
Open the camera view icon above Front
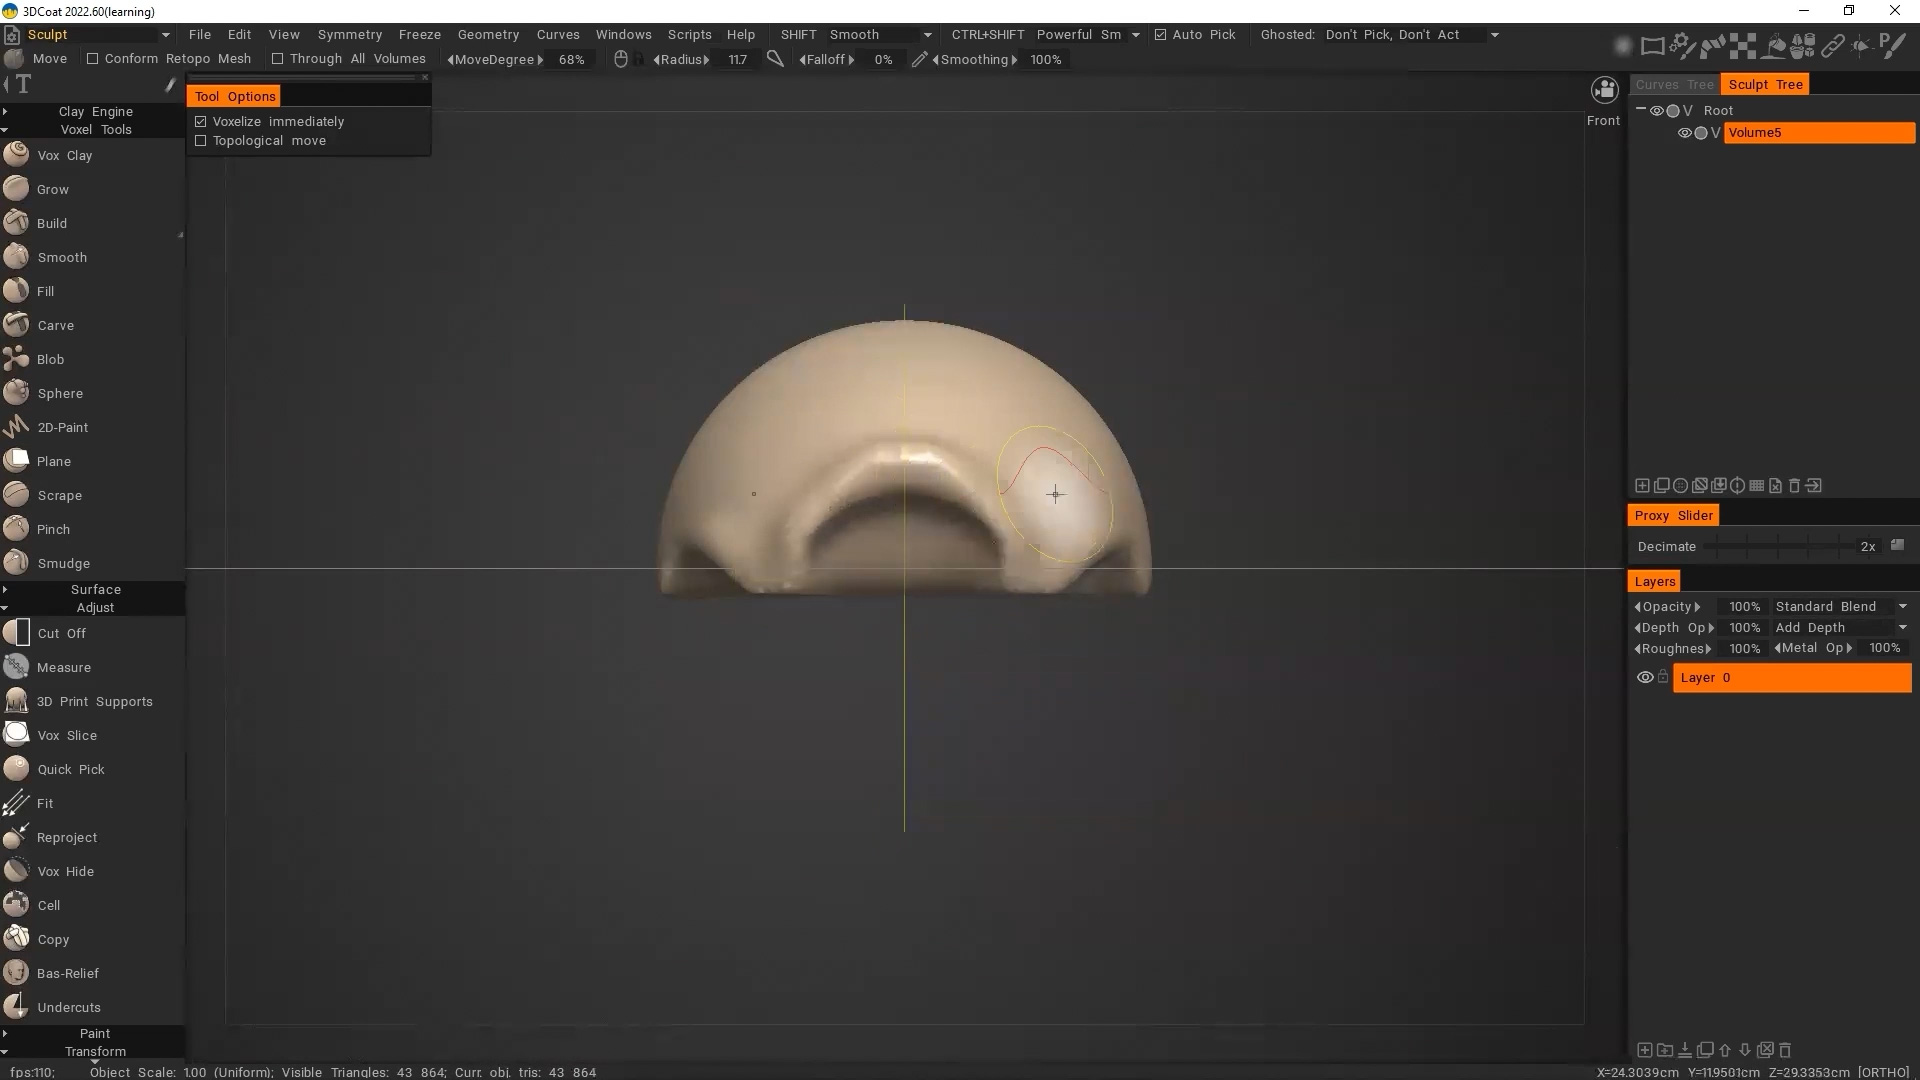(1604, 91)
